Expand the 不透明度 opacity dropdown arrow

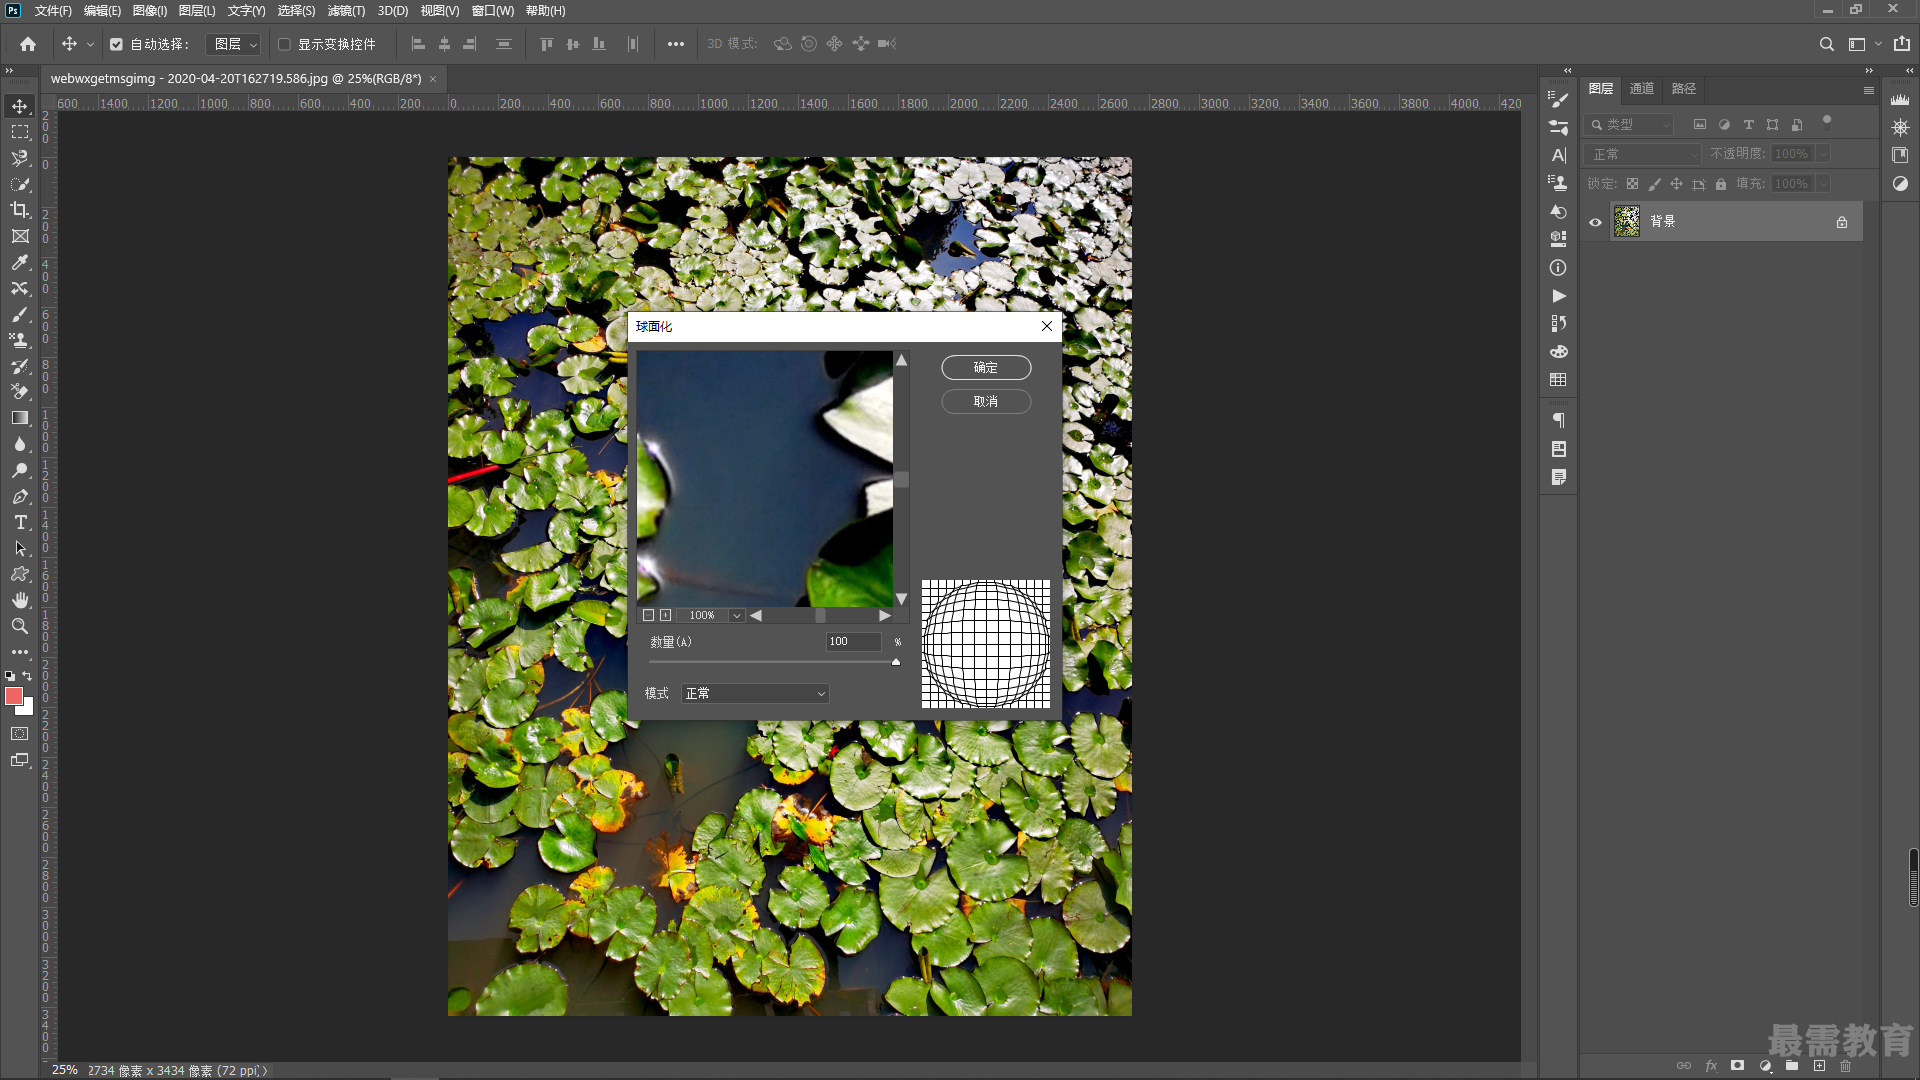1823,154
